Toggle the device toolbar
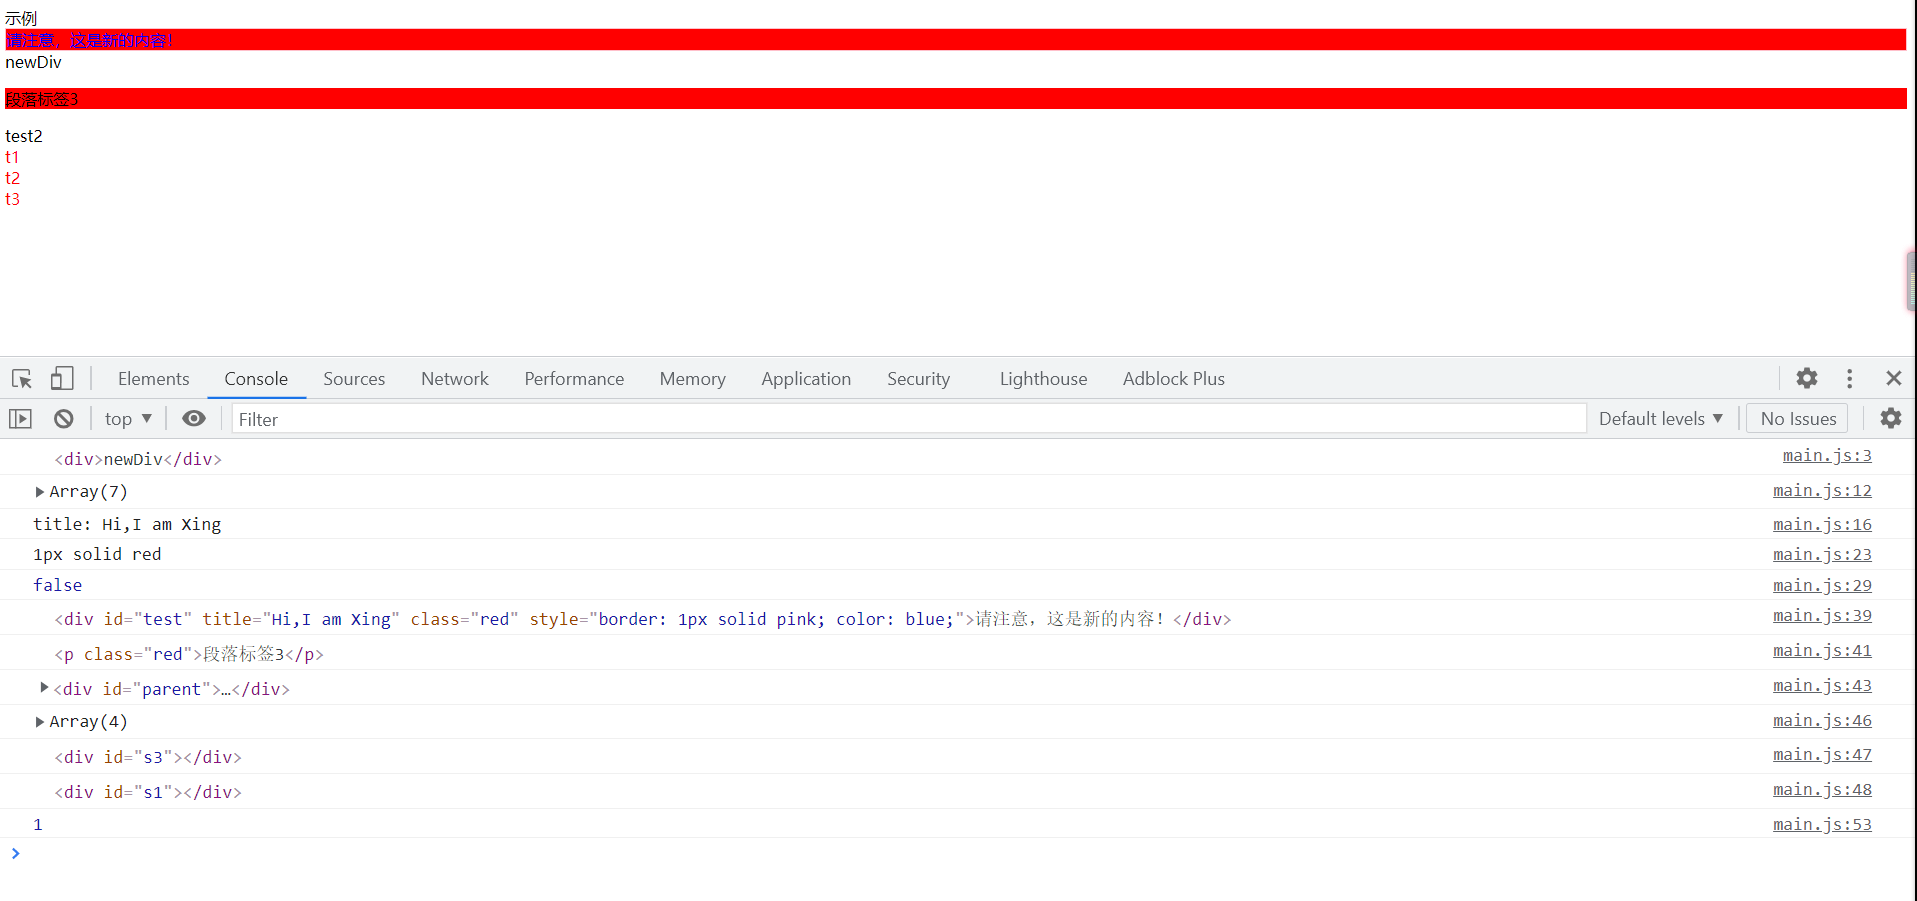 tap(61, 378)
